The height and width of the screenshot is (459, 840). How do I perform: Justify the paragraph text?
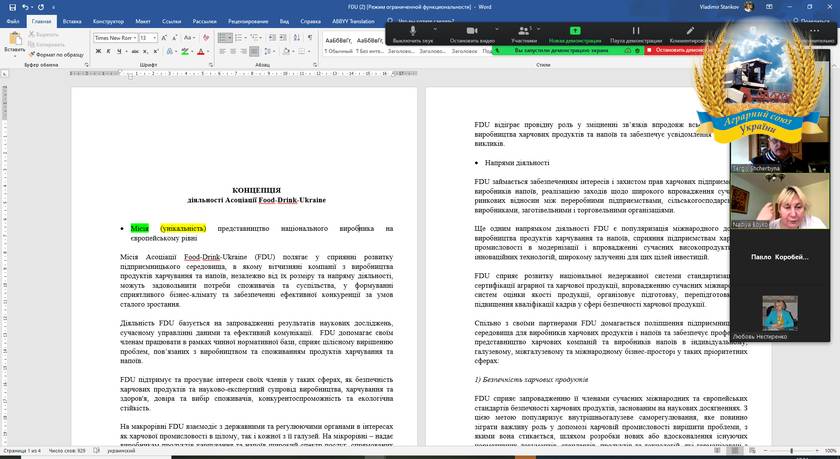coord(254,51)
